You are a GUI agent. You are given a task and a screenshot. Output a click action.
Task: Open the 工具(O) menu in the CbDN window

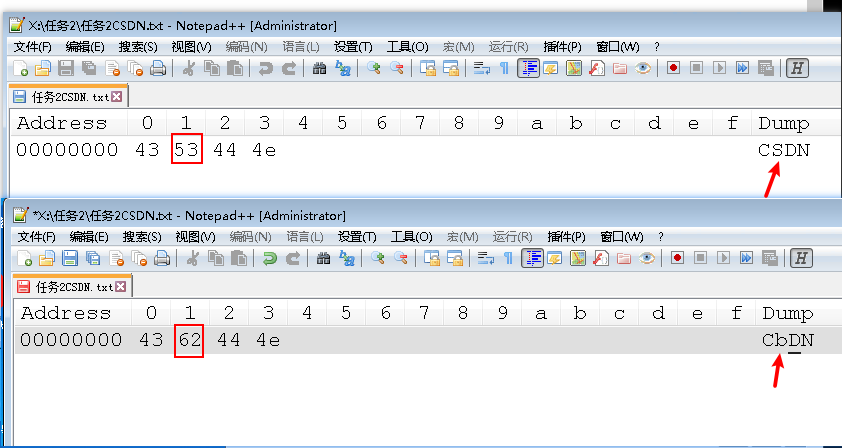pyautogui.click(x=412, y=237)
